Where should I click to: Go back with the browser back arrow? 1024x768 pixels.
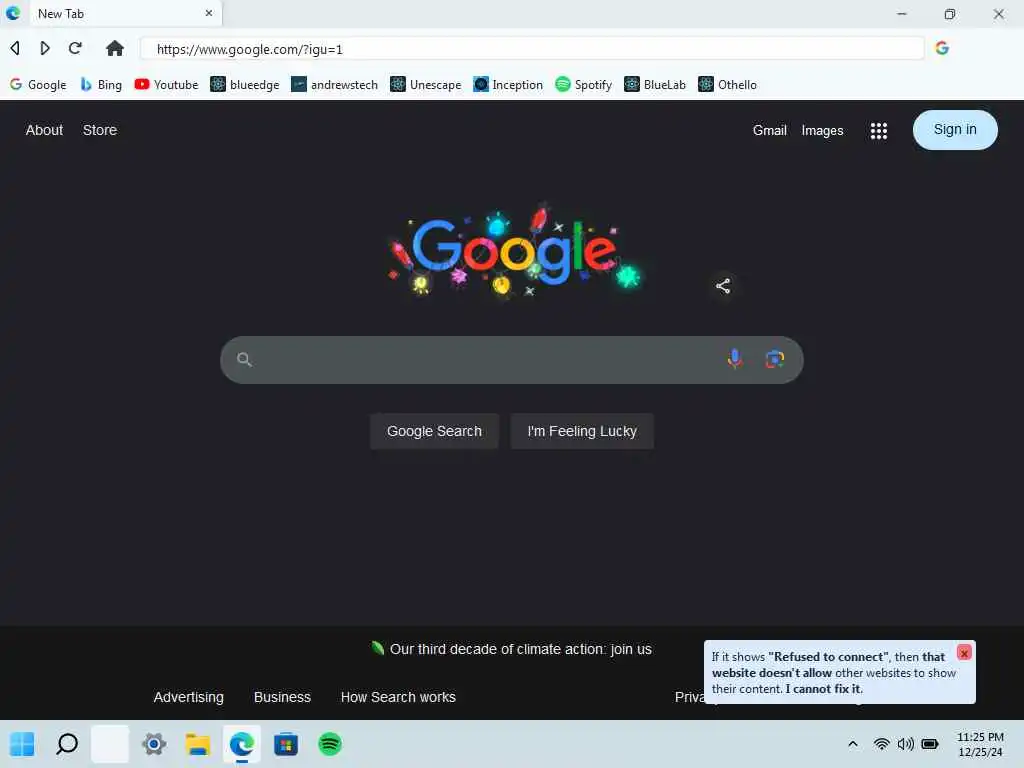tap(15, 48)
